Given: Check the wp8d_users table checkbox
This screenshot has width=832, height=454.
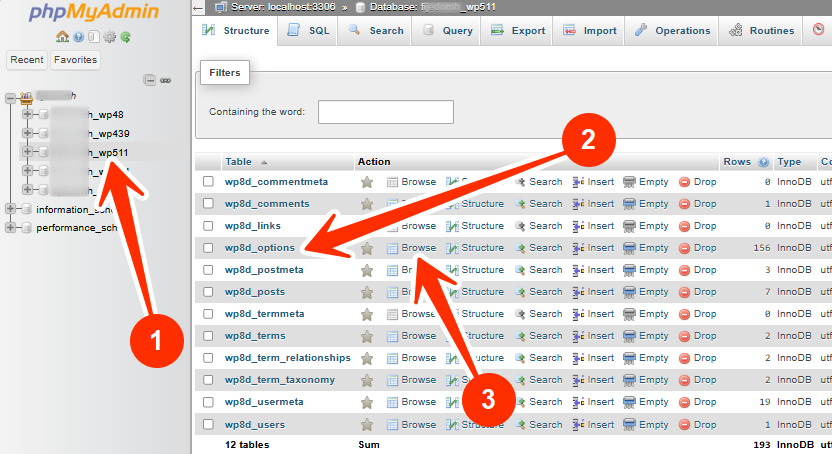Looking at the screenshot, I should pos(208,424).
